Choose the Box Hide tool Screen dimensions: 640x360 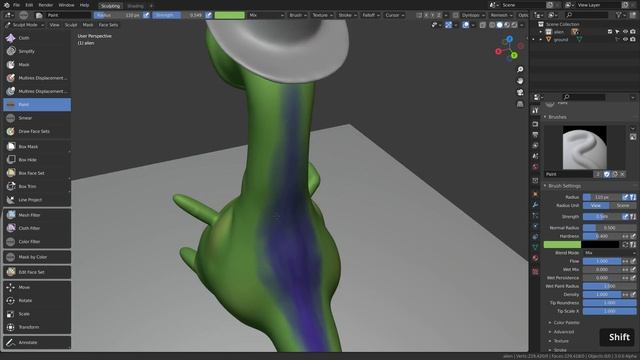[37, 160]
